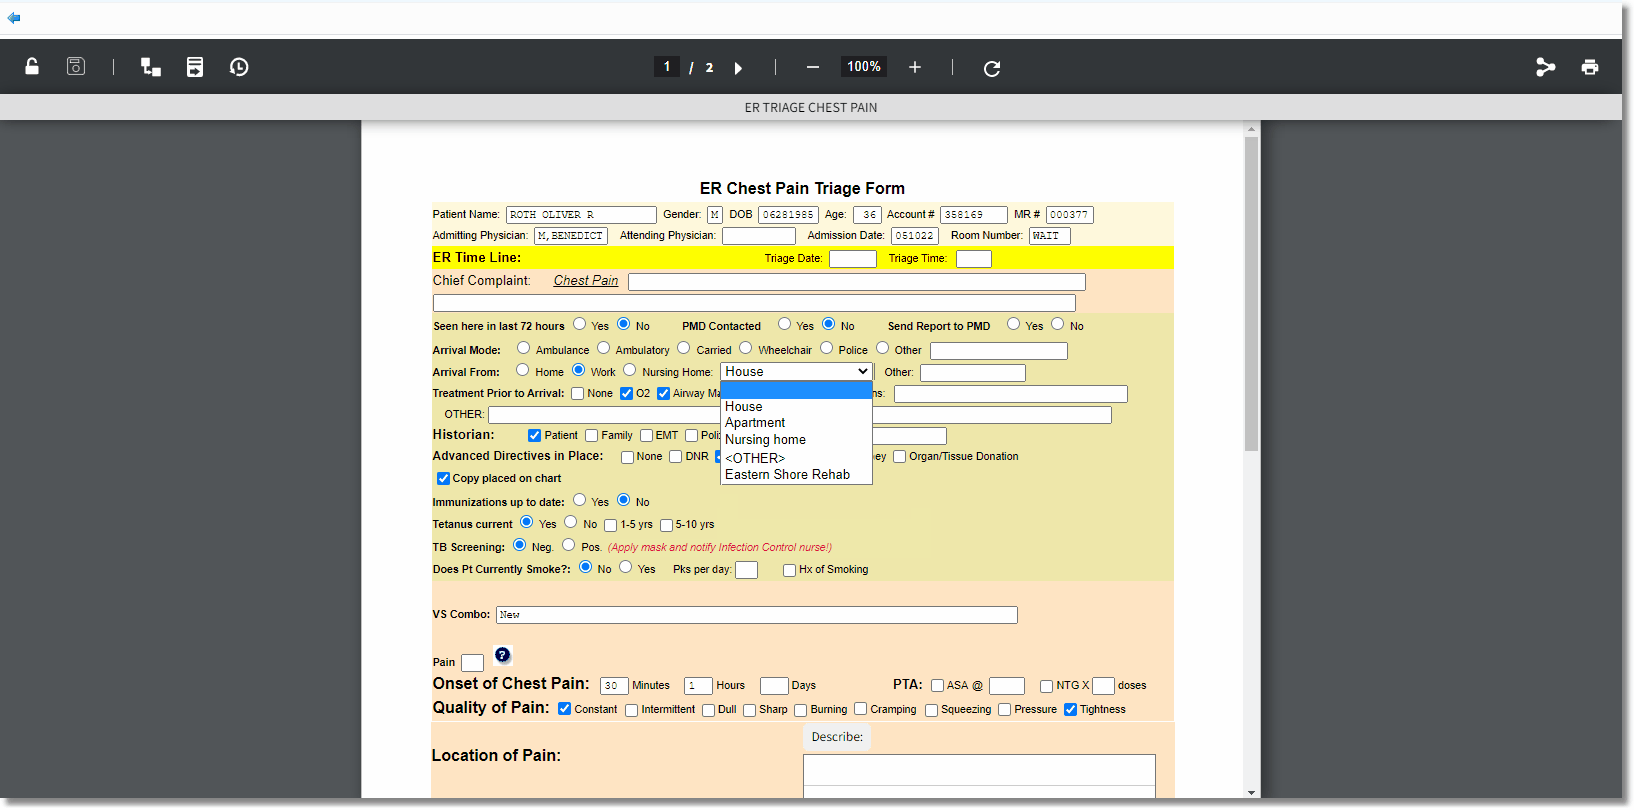
Task: Select Pos. for TB Screening
Action: point(569,545)
